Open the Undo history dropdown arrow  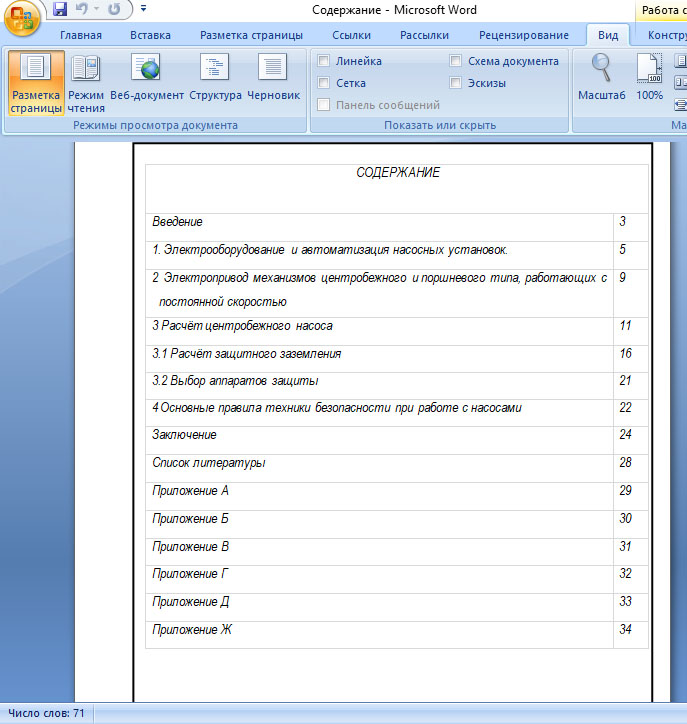point(96,10)
